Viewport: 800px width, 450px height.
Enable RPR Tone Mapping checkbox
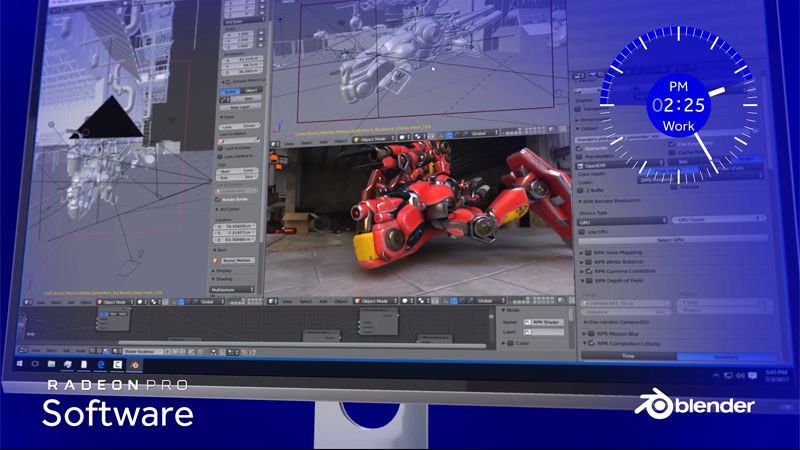coord(588,253)
